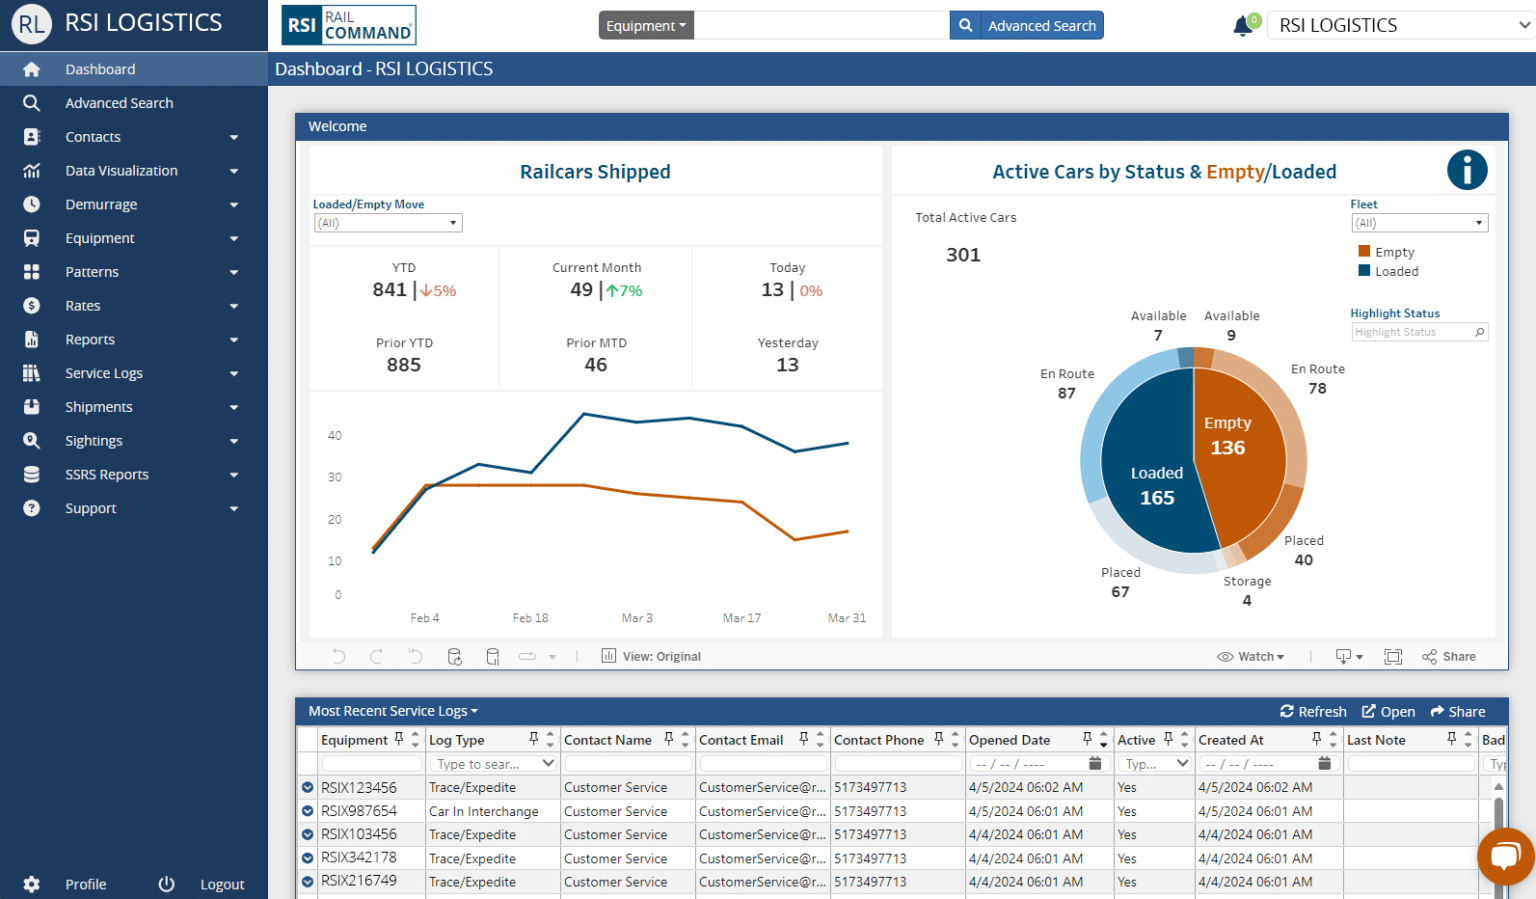Open the Watch dropdown on the viz toolbar

1251,656
